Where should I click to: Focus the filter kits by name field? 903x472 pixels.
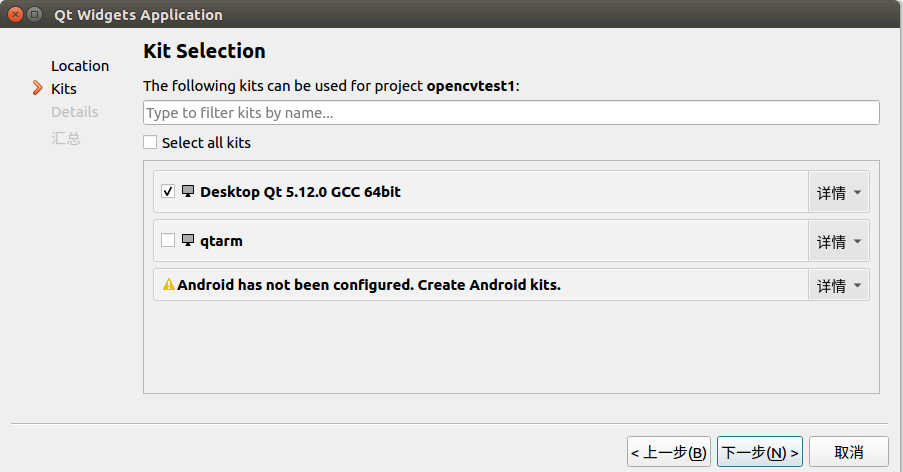(x=511, y=112)
